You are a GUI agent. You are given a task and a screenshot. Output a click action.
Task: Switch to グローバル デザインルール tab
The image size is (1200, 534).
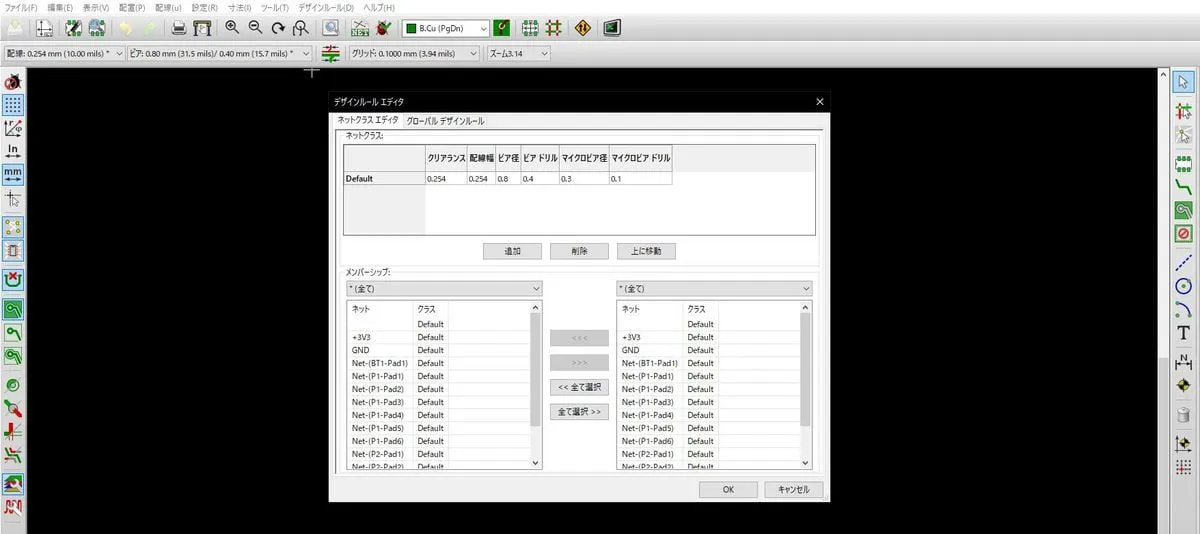445,121
